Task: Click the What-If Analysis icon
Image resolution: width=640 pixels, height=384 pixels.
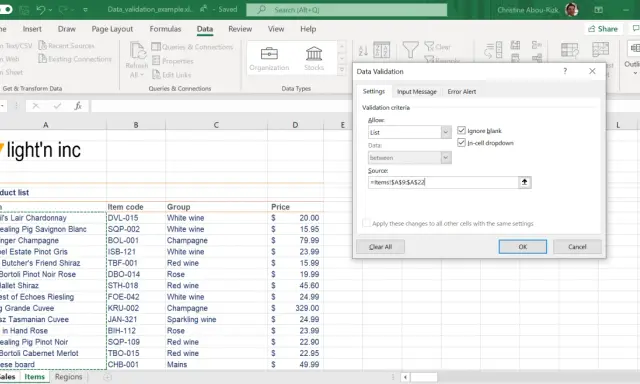Action: 569,50
